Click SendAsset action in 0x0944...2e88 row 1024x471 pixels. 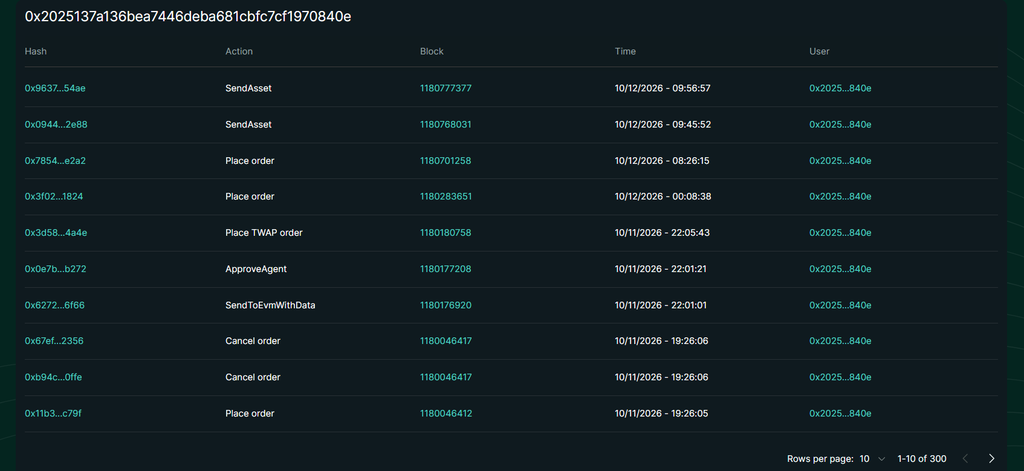pyautogui.click(x=248, y=124)
